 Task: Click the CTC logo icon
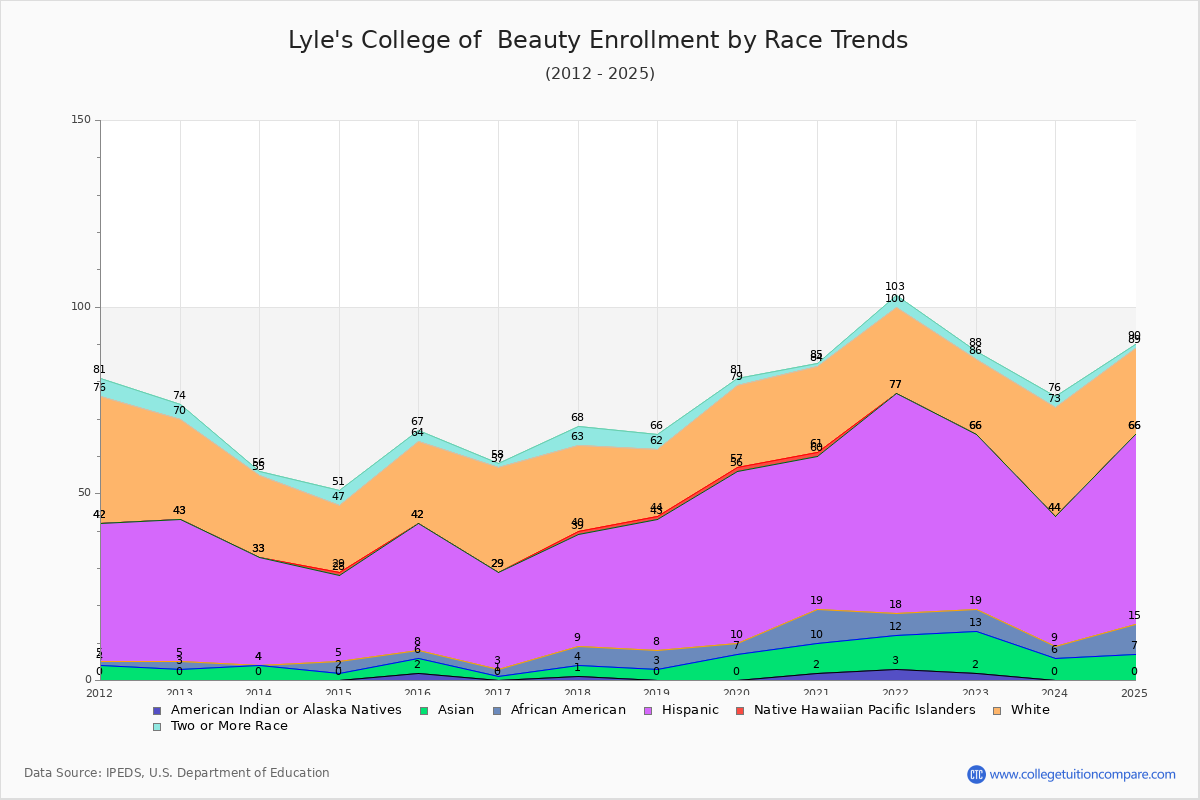click(x=976, y=774)
